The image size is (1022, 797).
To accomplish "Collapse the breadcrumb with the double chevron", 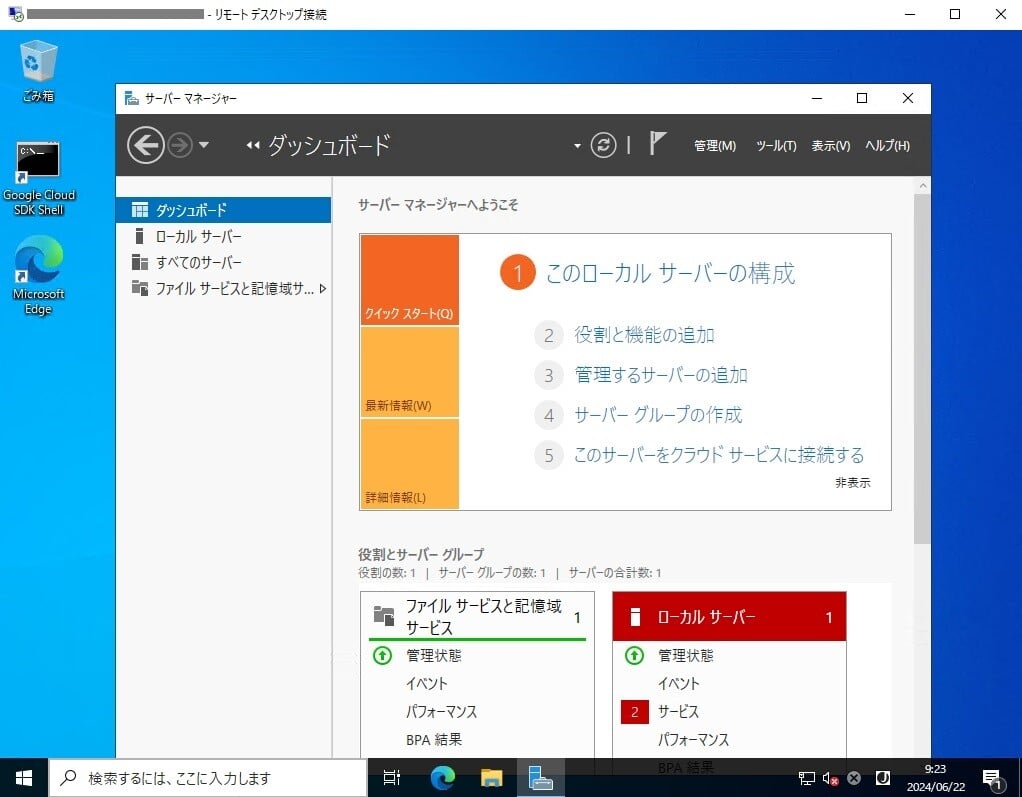I will pos(252,145).
